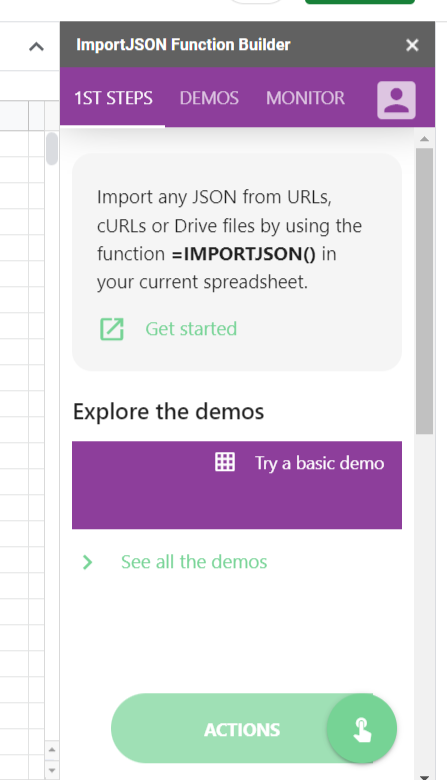Open See all the demos link
447x780 pixels.
[194, 562]
